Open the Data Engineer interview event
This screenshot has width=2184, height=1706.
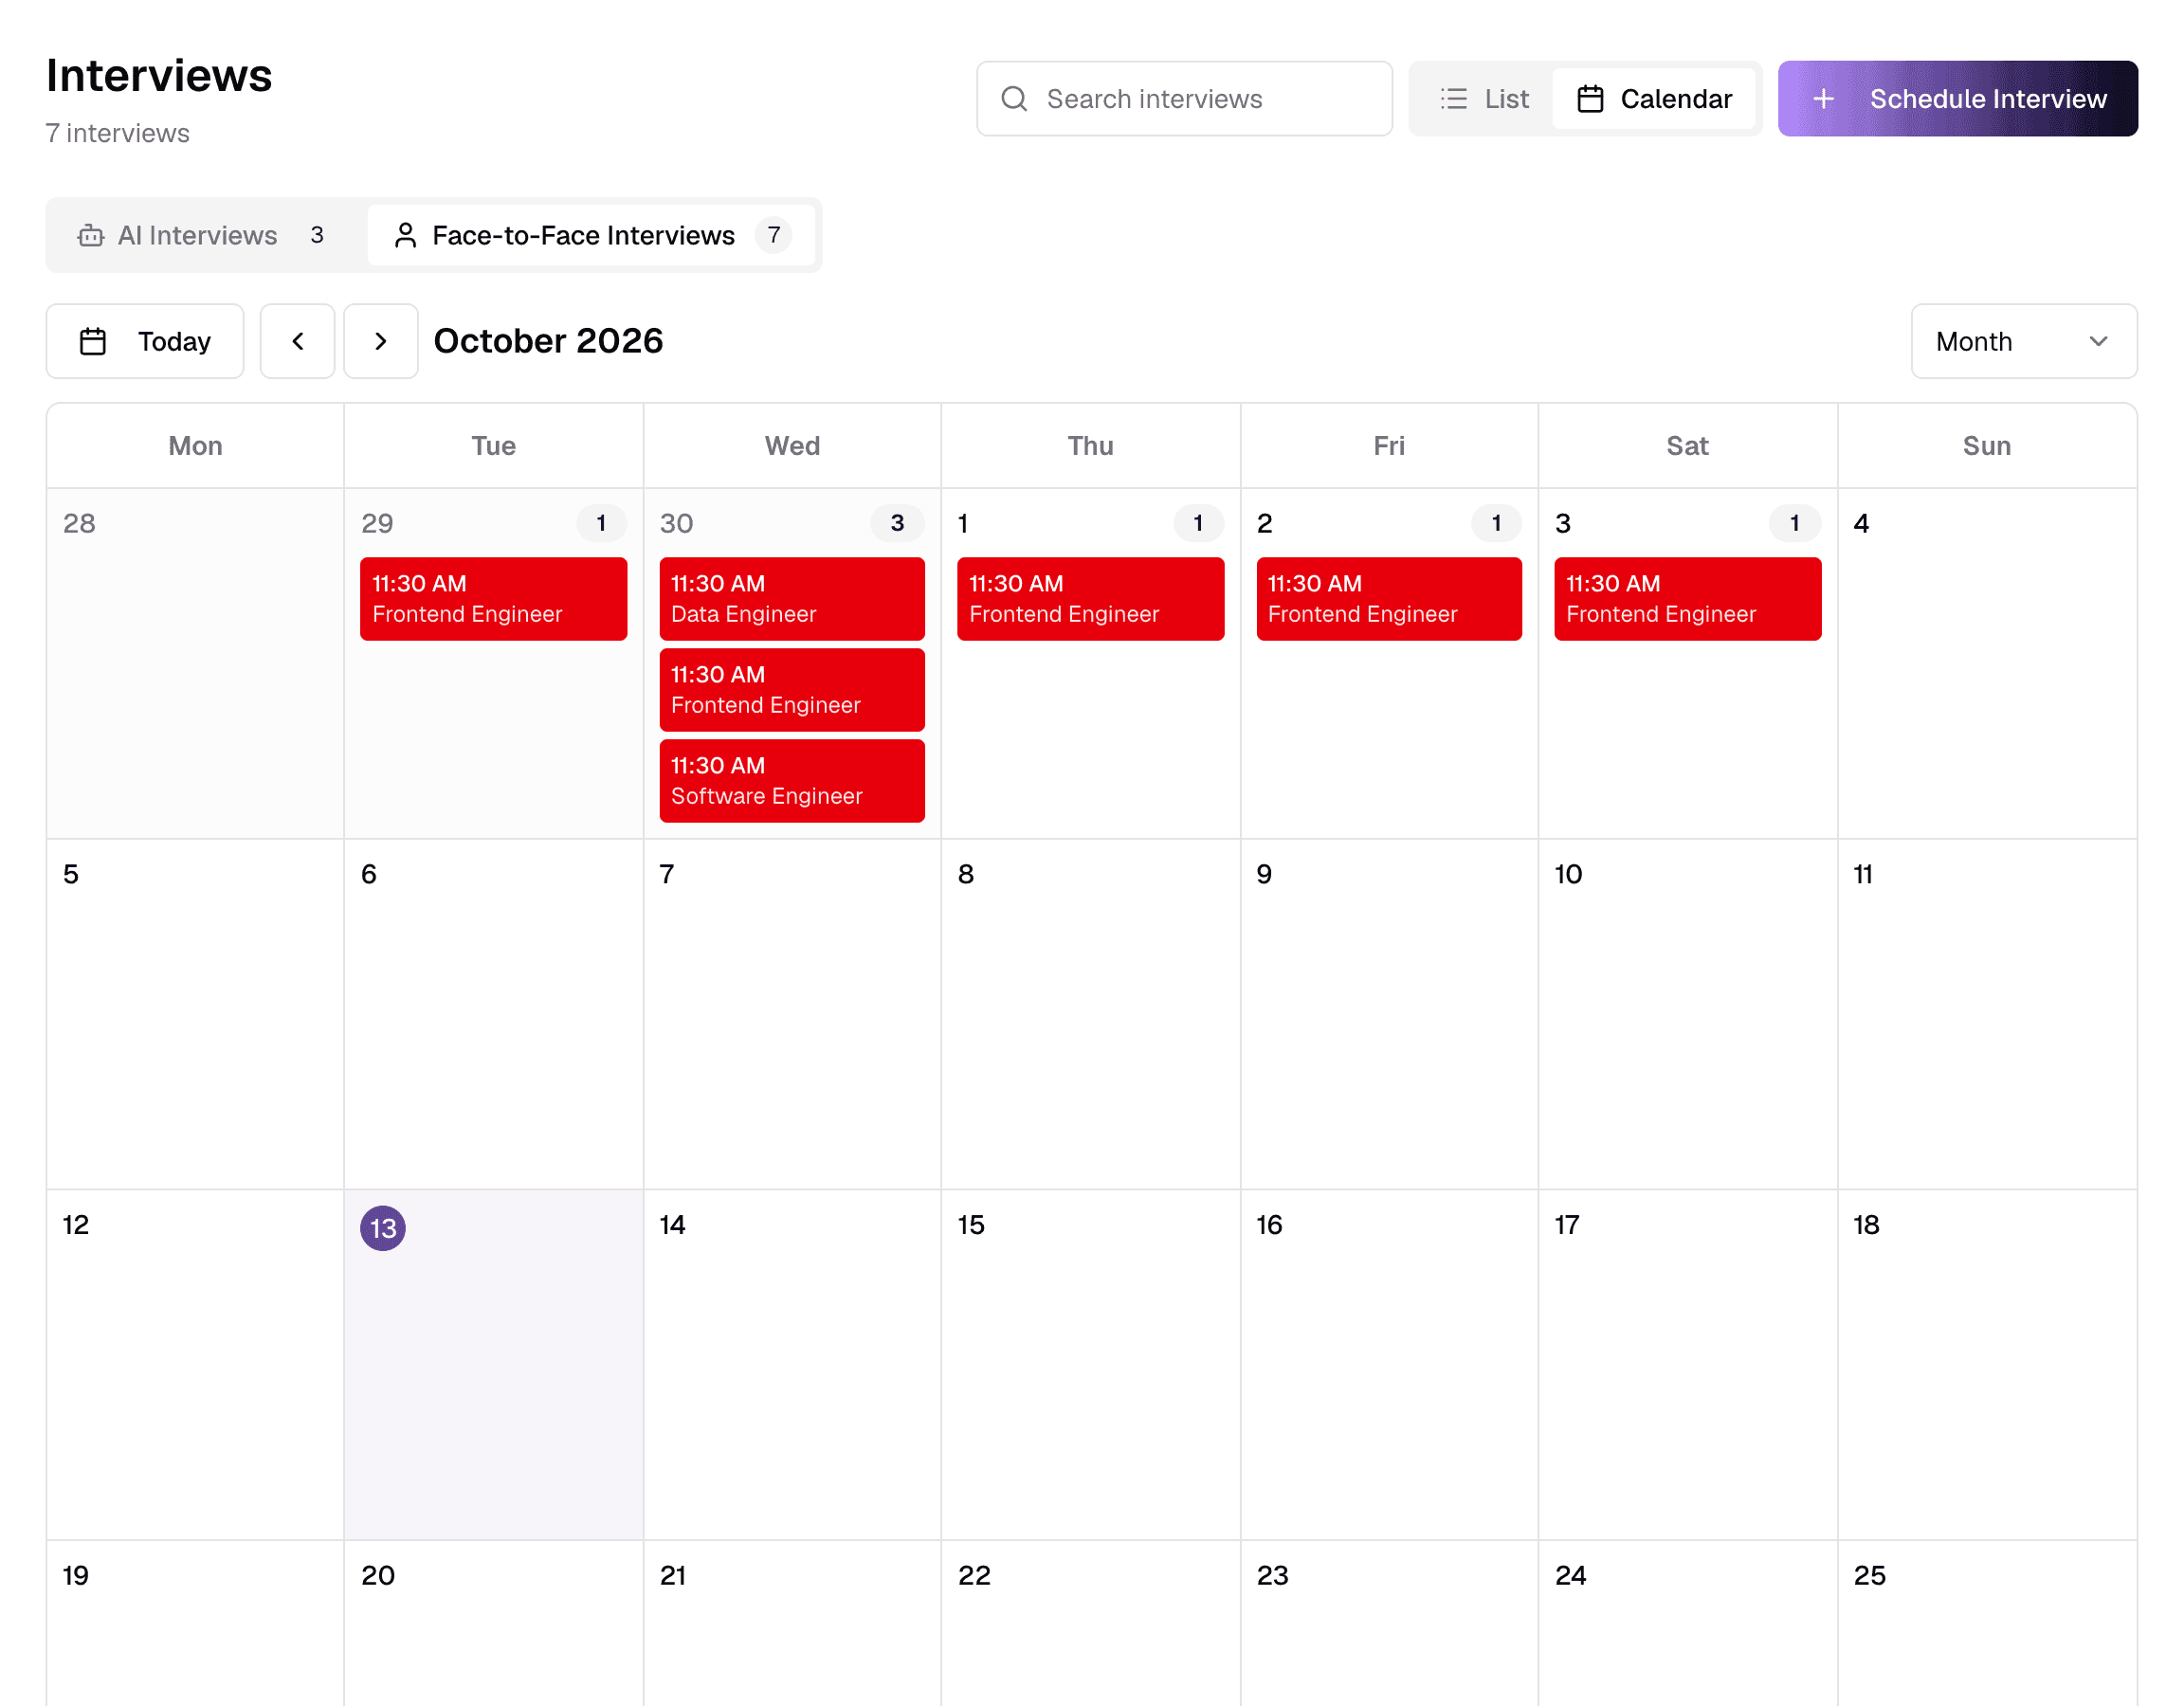(791, 598)
